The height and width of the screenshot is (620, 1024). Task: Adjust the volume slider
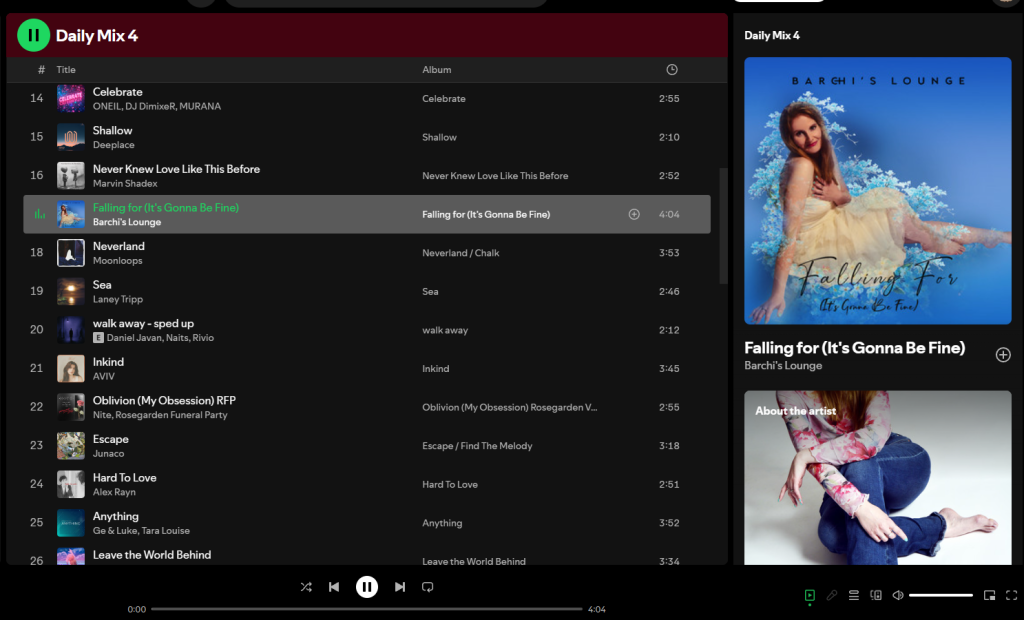pyautogui.click(x=940, y=595)
